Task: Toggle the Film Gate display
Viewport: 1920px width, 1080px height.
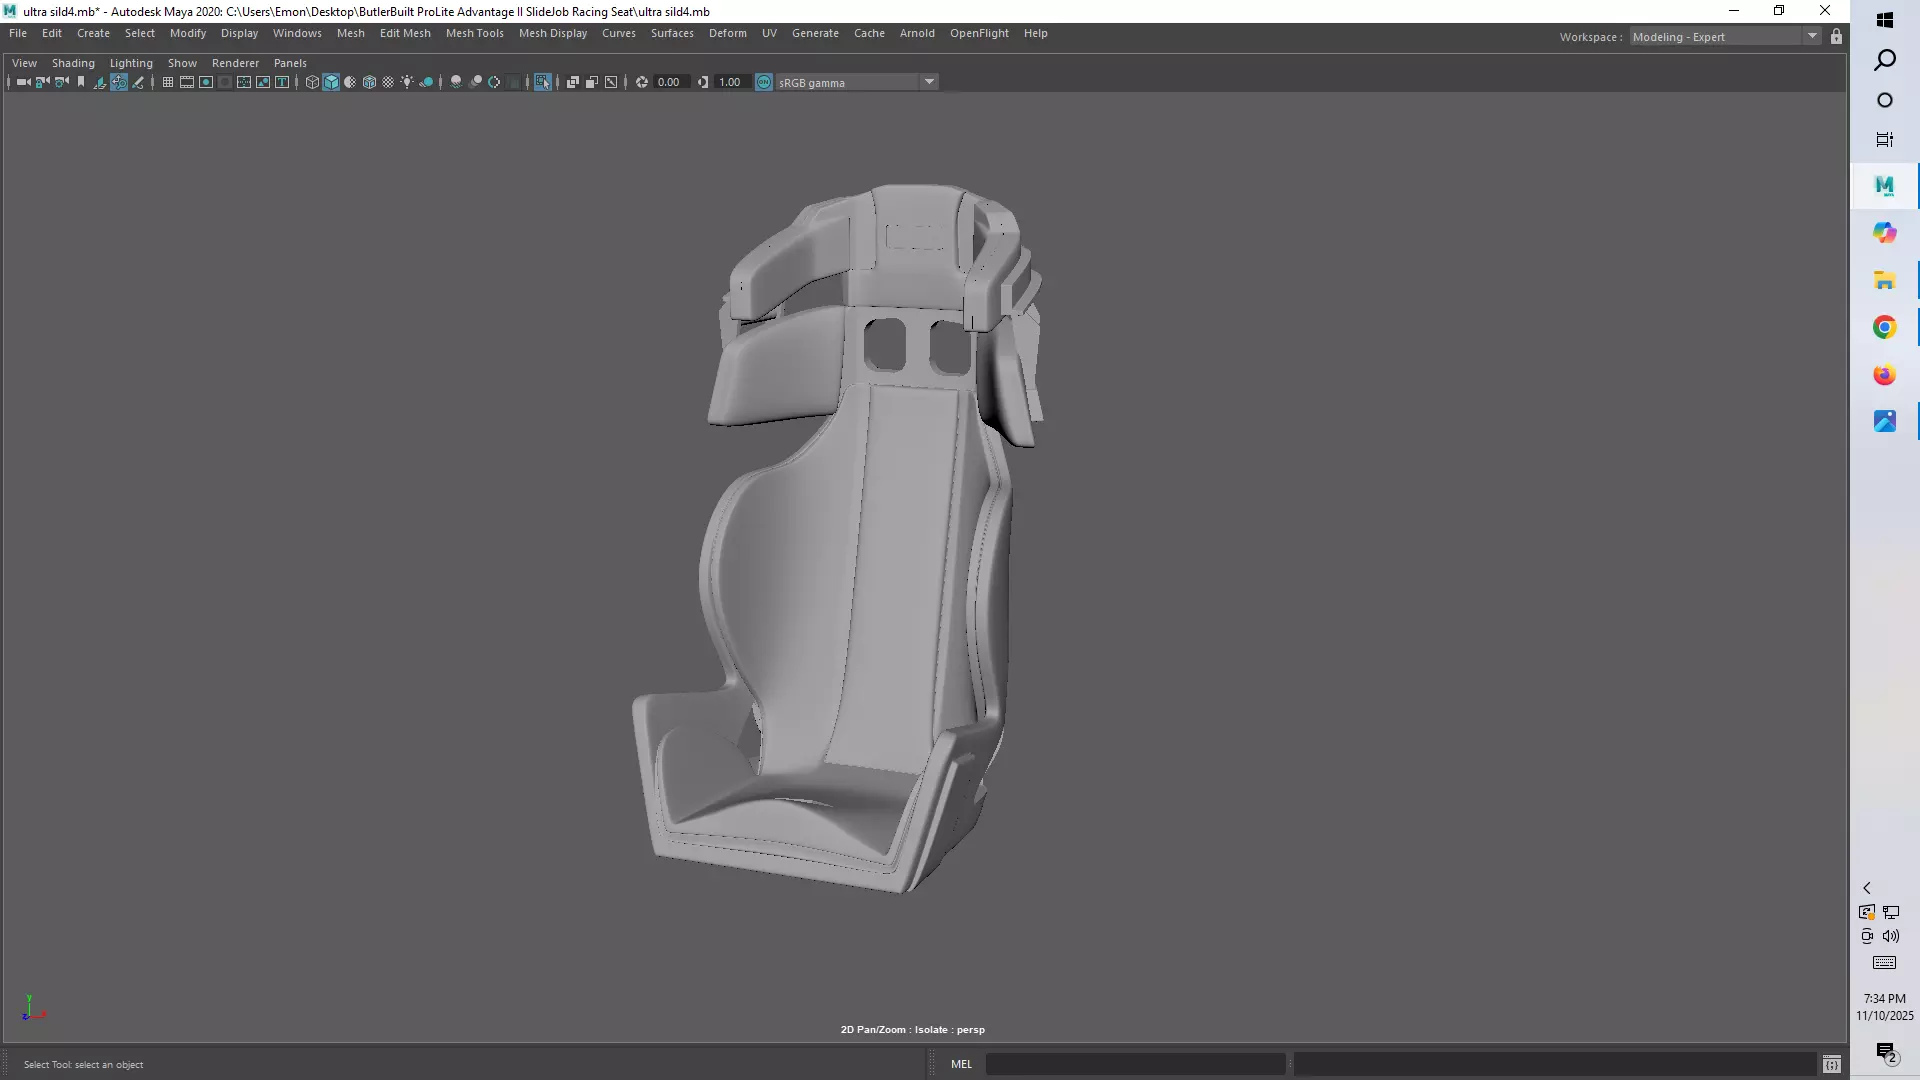Action: (x=187, y=82)
